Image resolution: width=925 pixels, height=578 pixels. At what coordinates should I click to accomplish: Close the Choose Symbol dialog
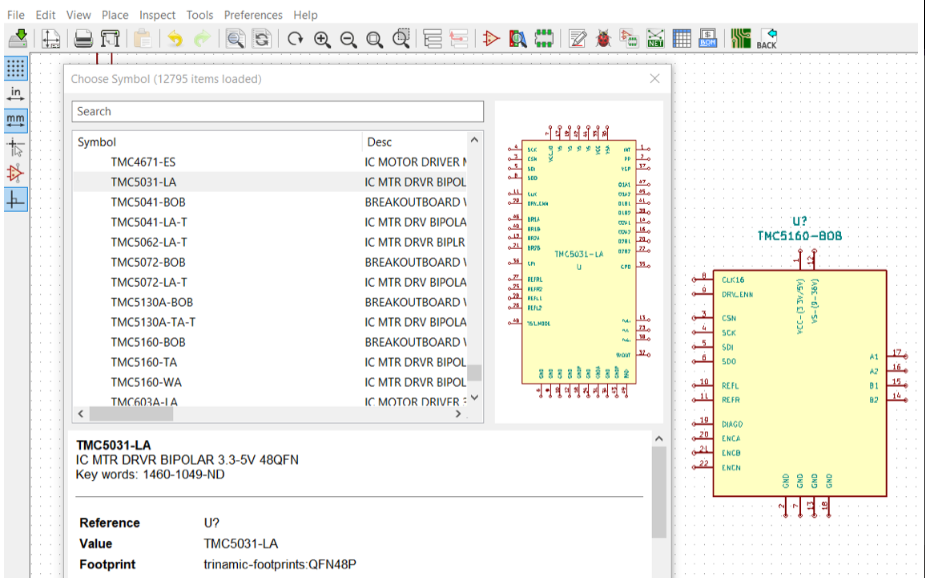pos(655,78)
